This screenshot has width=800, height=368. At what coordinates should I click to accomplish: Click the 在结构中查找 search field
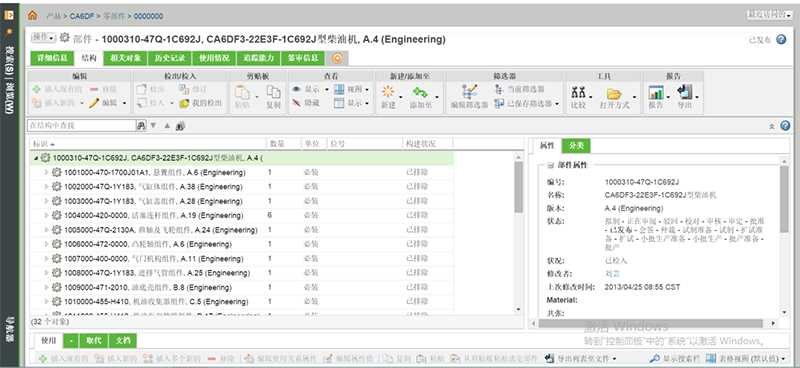[x=81, y=125]
